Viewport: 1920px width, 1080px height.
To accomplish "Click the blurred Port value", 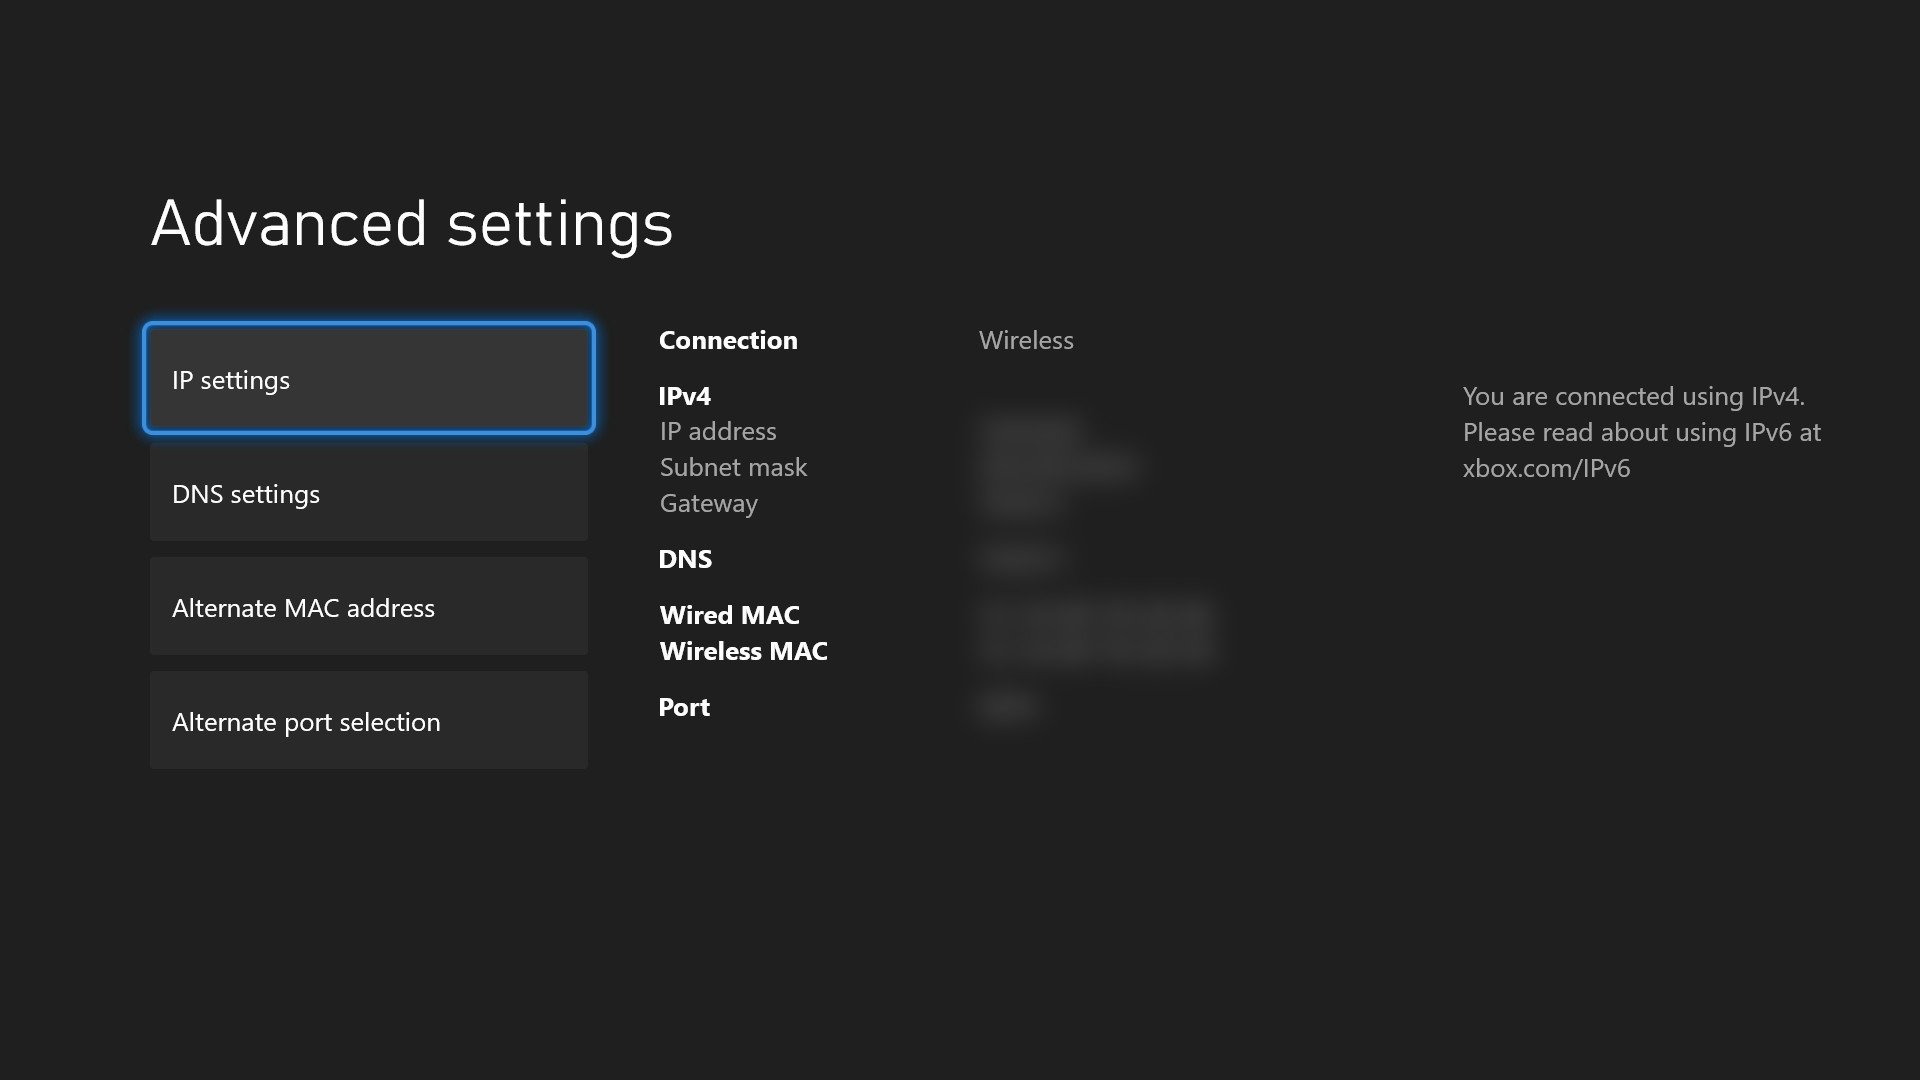I will pyautogui.click(x=1006, y=707).
